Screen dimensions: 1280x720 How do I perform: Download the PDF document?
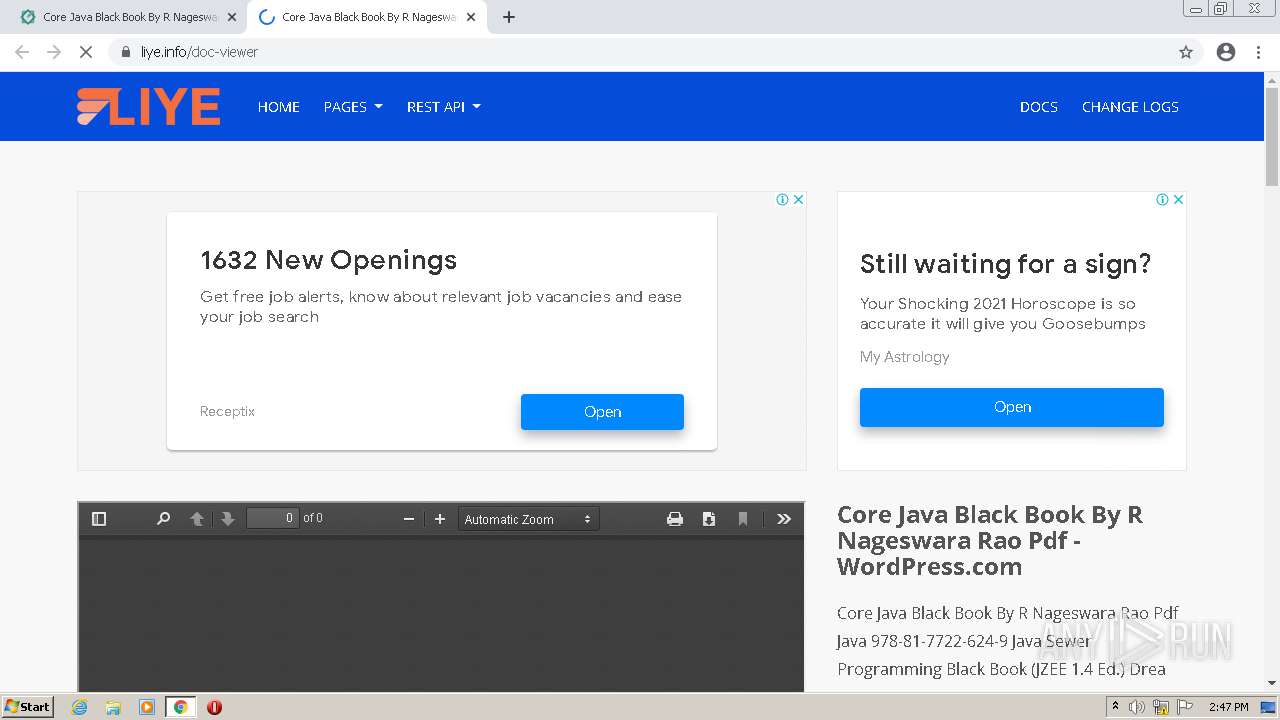[709, 518]
